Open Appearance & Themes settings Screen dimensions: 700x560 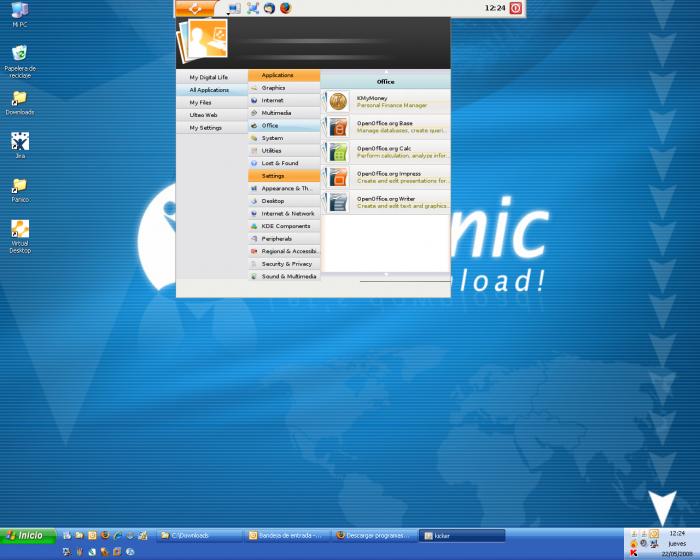pyautogui.click(x=284, y=188)
